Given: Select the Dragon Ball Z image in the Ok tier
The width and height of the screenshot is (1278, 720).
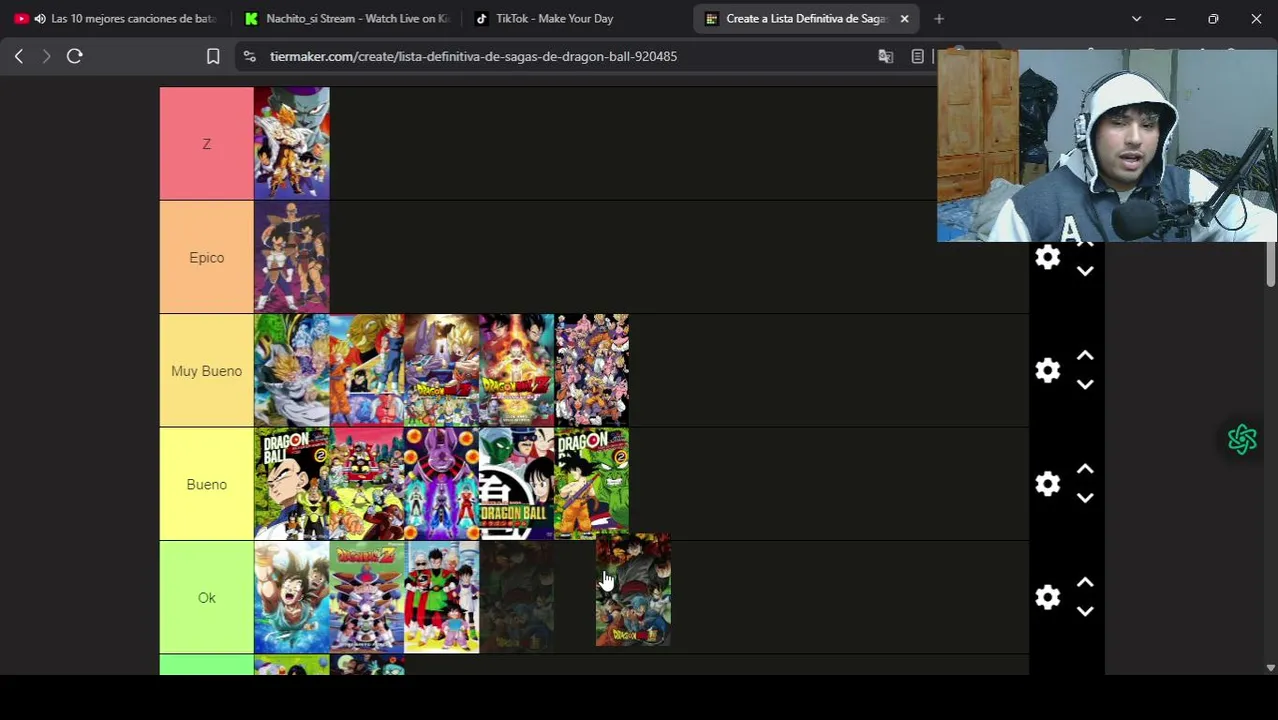Looking at the screenshot, I should pyautogui.click(x=367, y=598).
